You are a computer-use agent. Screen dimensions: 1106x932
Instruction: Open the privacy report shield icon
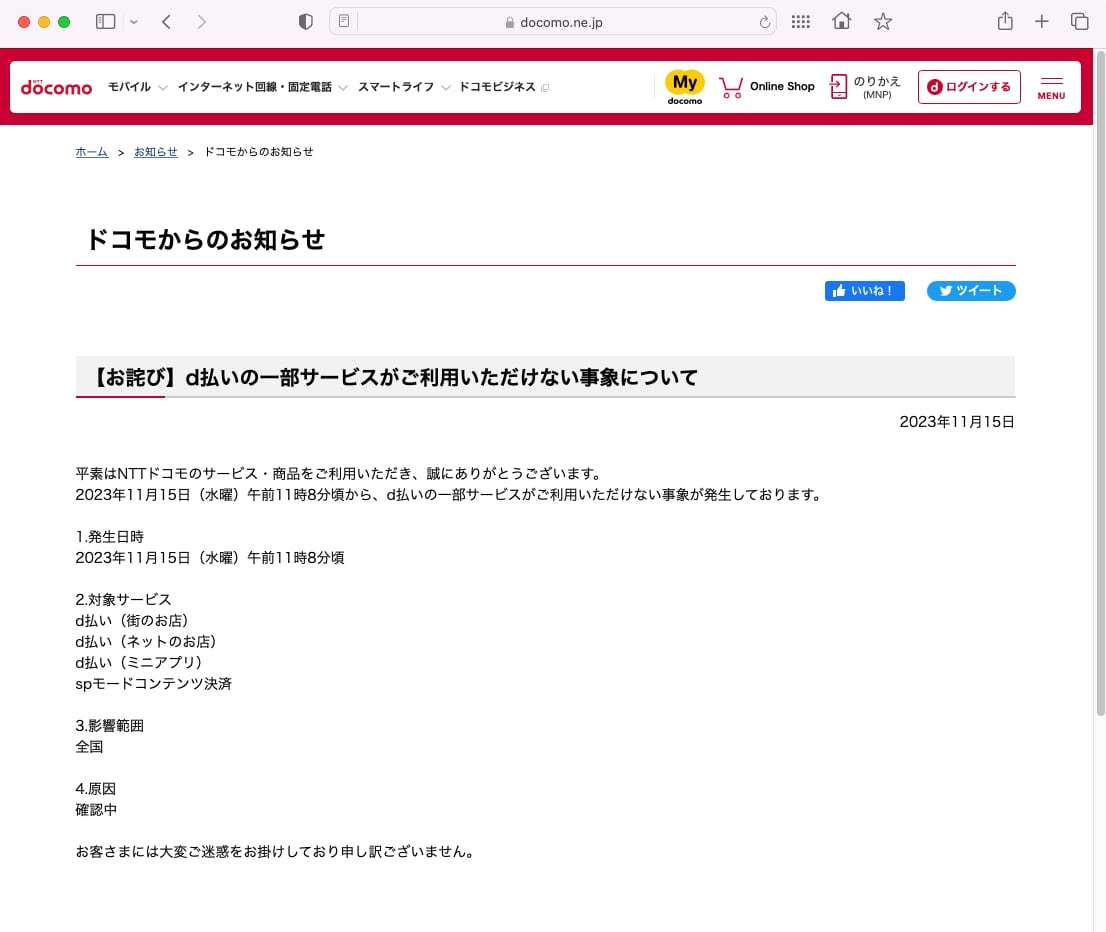click(x=305, y=22)
